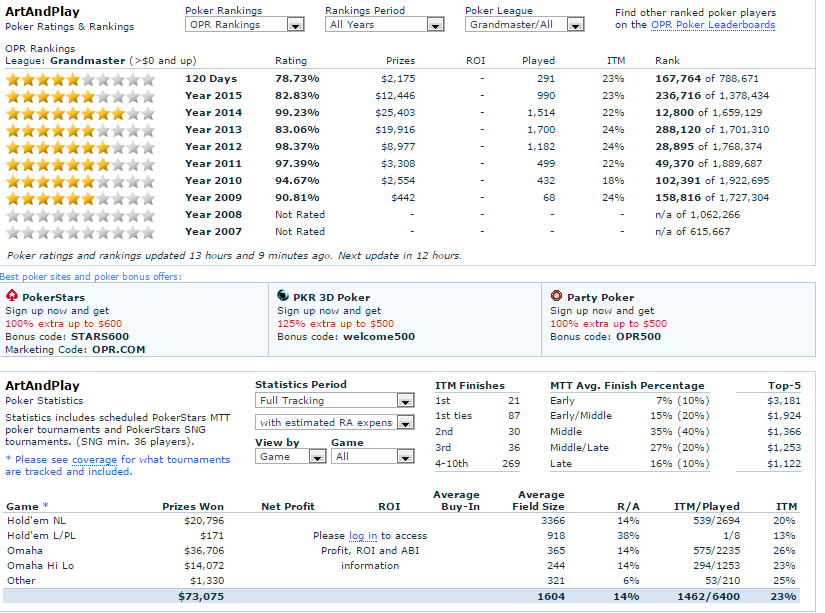This screenshot has height=613, width=825.
Task: Click bonus code welcome500
Action: (379, 337)
